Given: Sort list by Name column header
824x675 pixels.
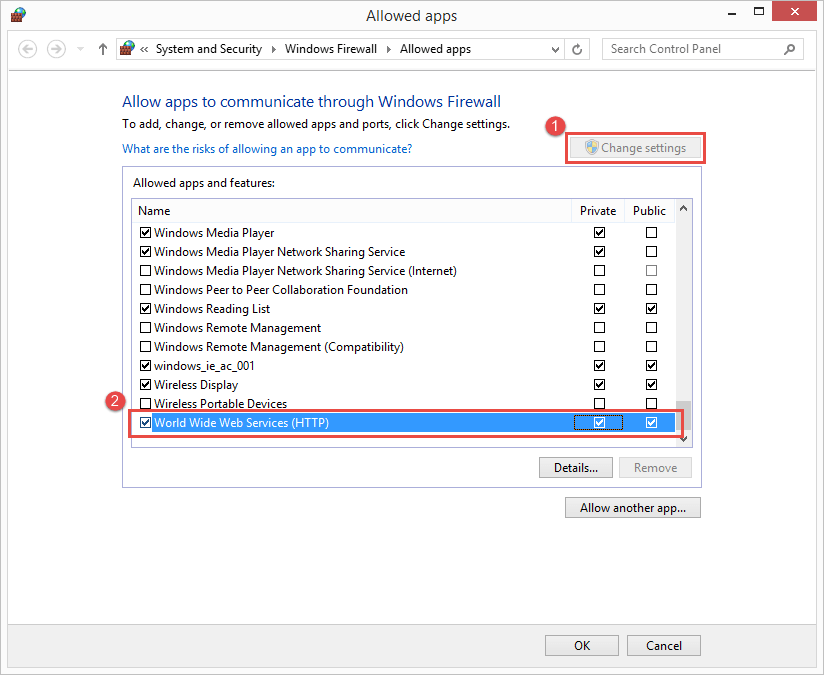Looking at the screenshot, I should point(351,211).
